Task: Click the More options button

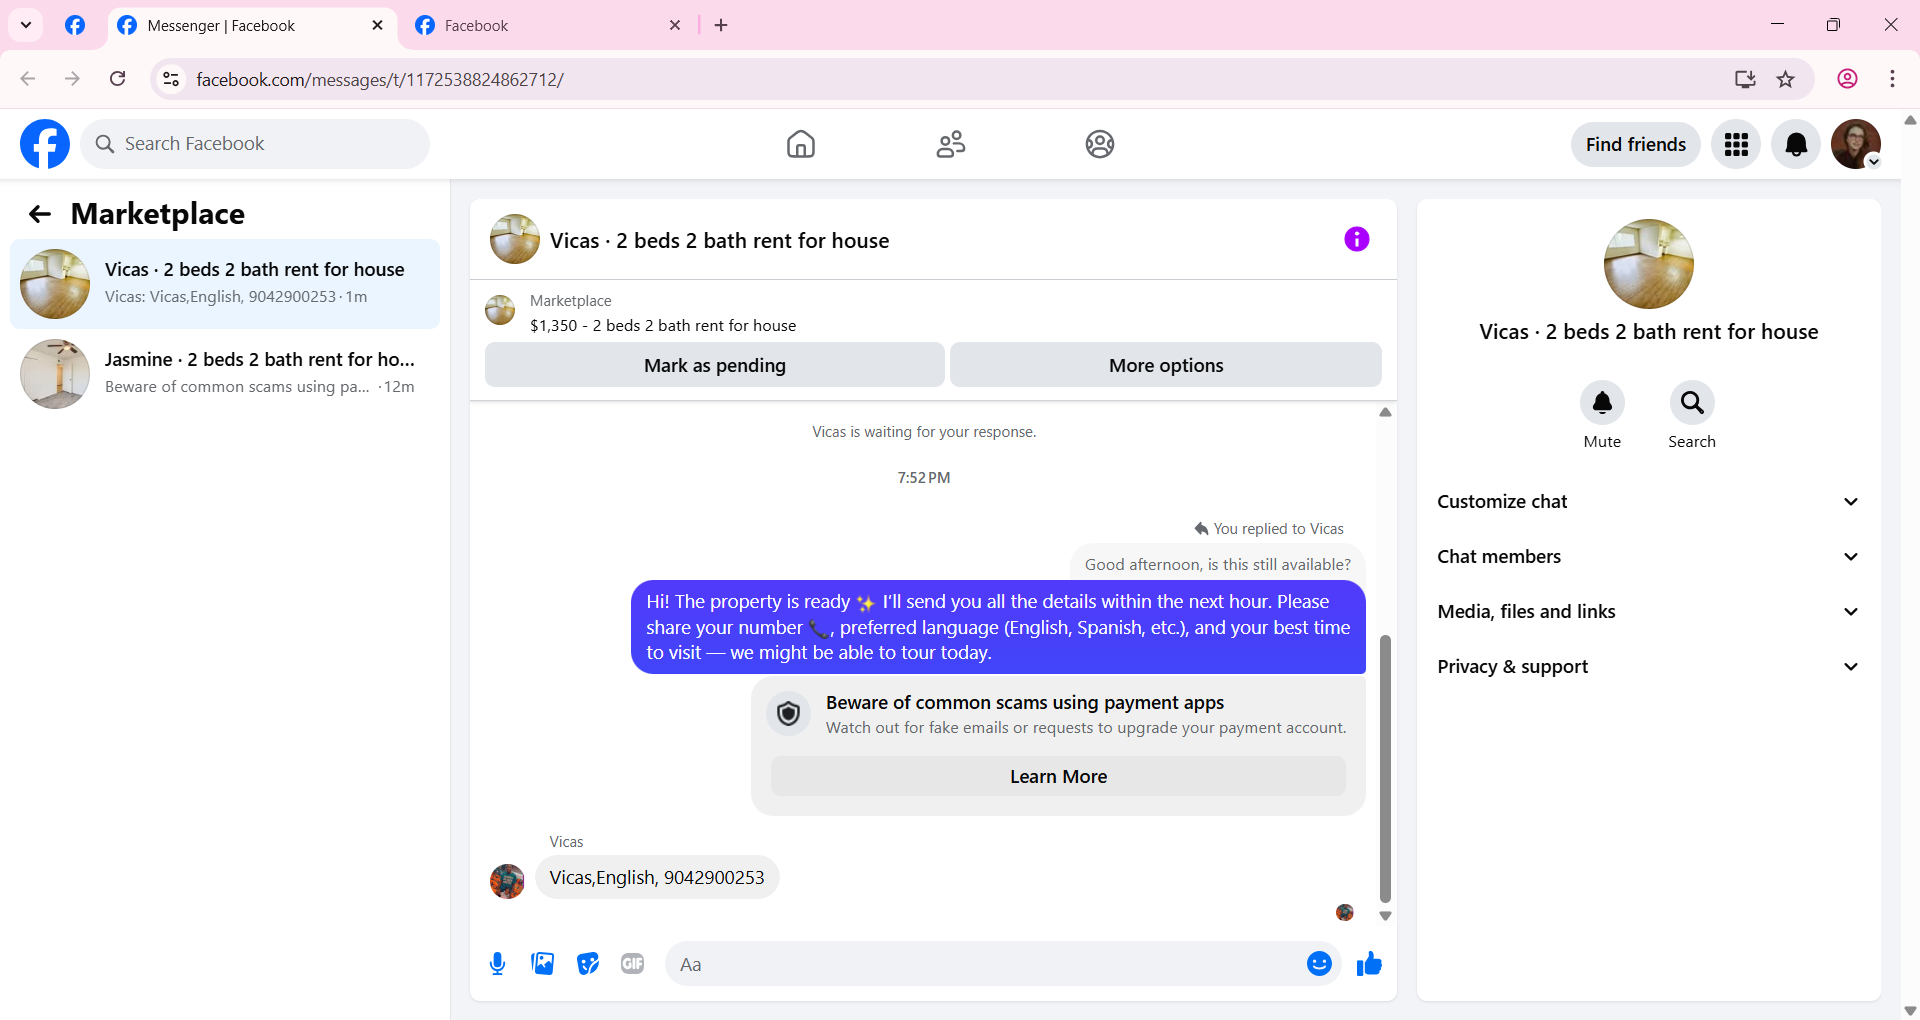Action: tap(1166, 366)
